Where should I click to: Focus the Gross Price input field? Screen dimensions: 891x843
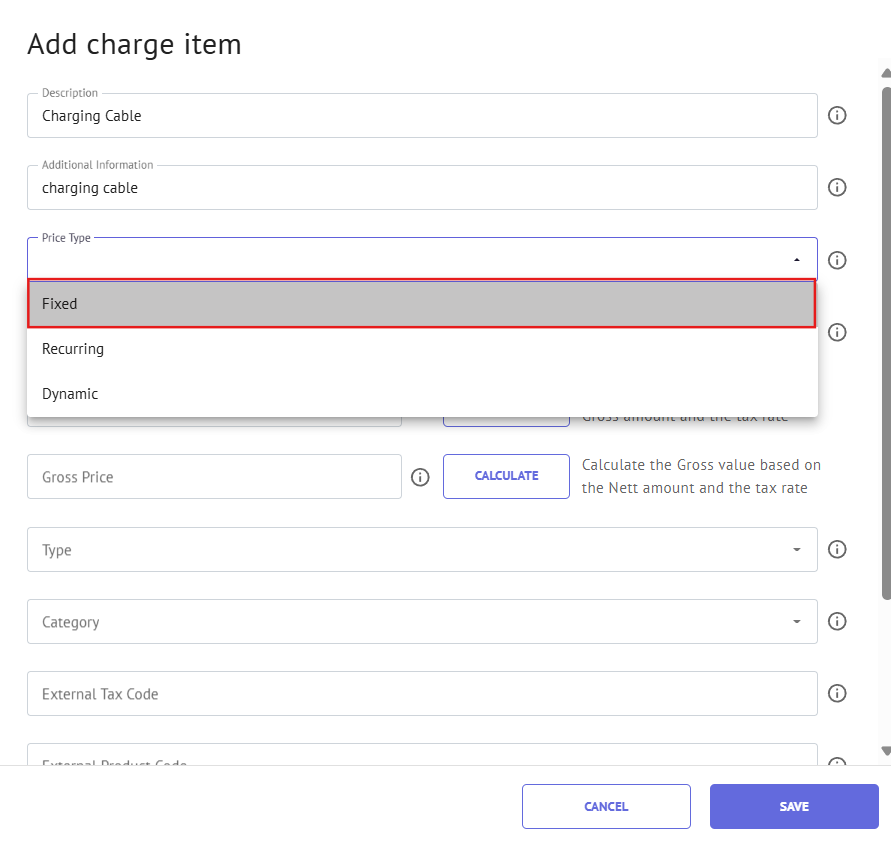(214, 477)
